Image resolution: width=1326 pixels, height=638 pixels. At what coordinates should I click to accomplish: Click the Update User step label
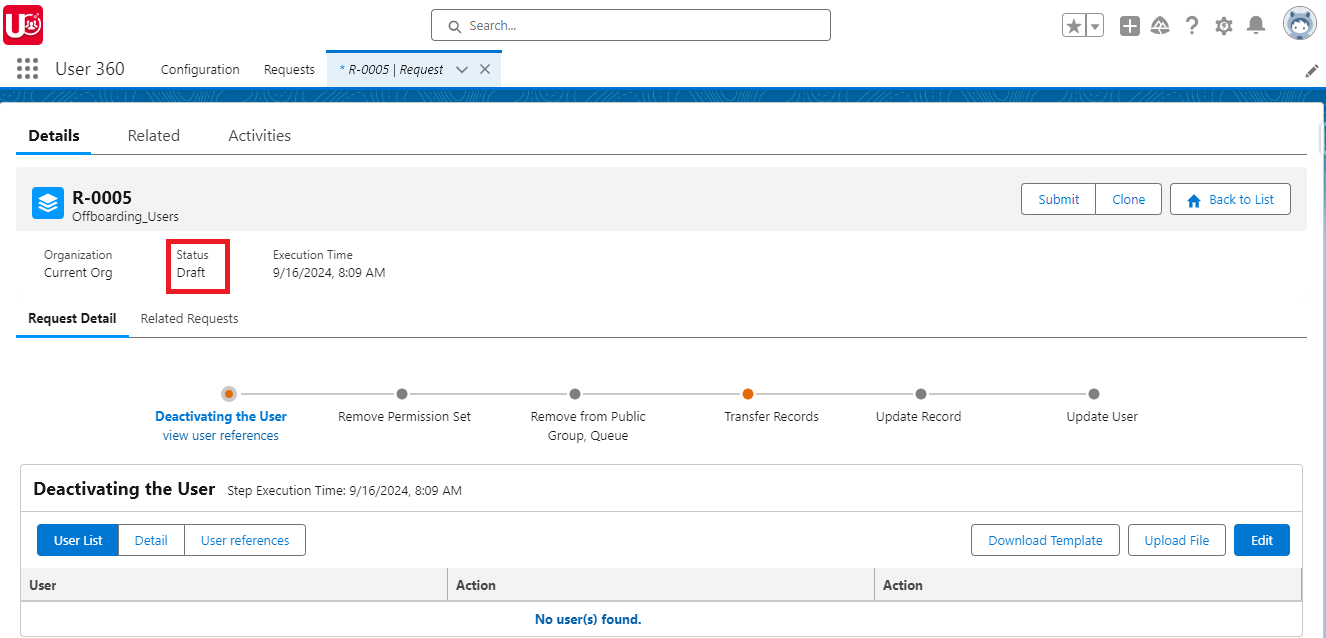1102,417
